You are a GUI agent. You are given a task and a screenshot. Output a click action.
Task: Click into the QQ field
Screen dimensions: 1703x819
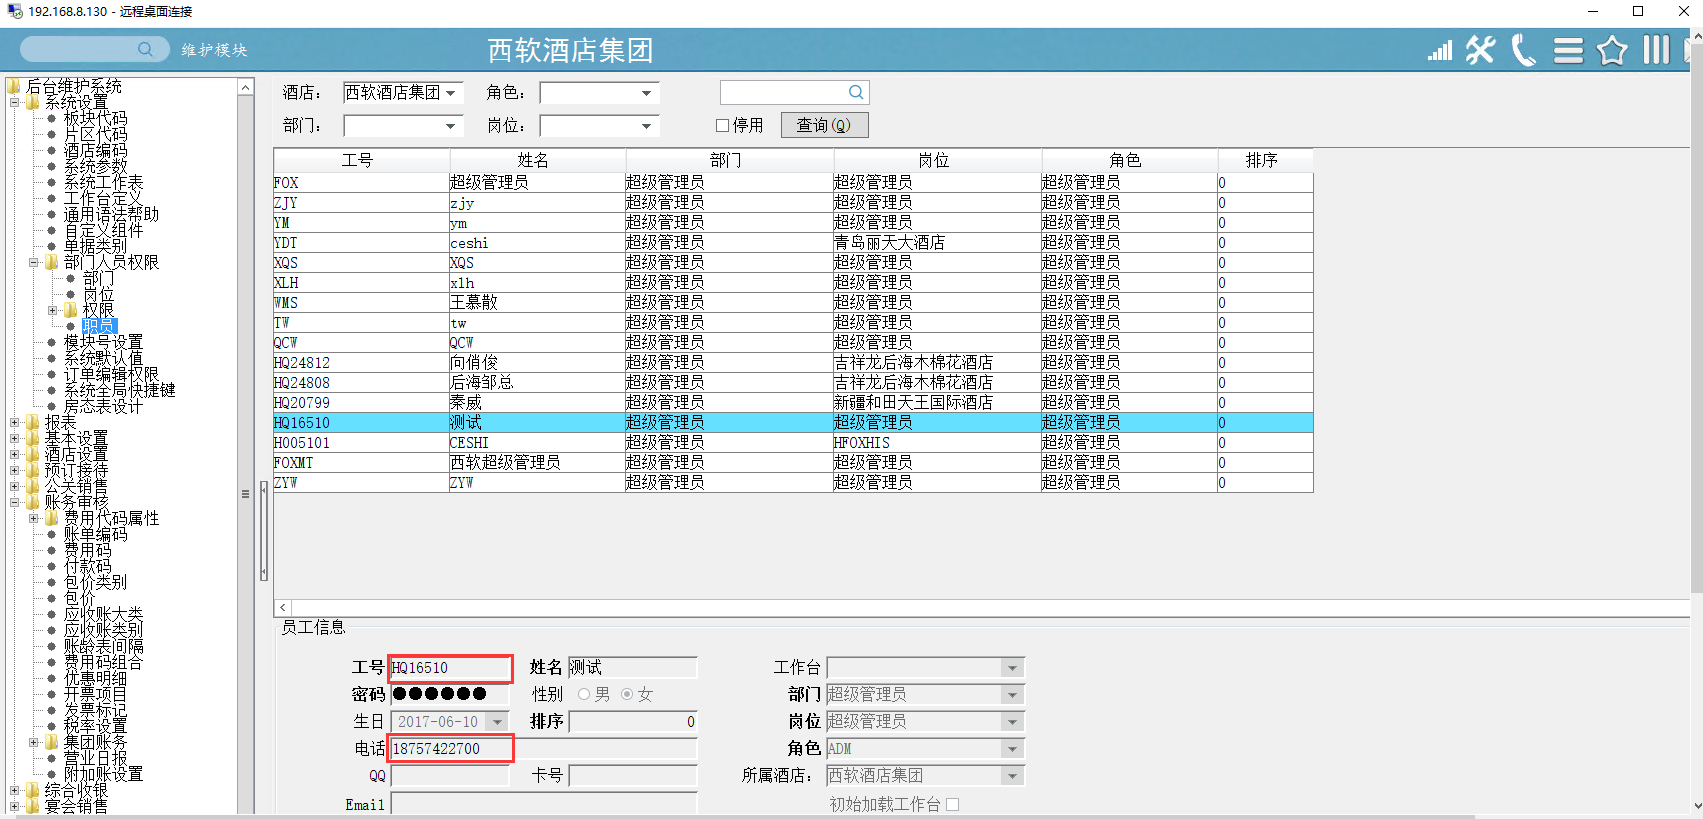pyautogui.click(x=450, y=776)
